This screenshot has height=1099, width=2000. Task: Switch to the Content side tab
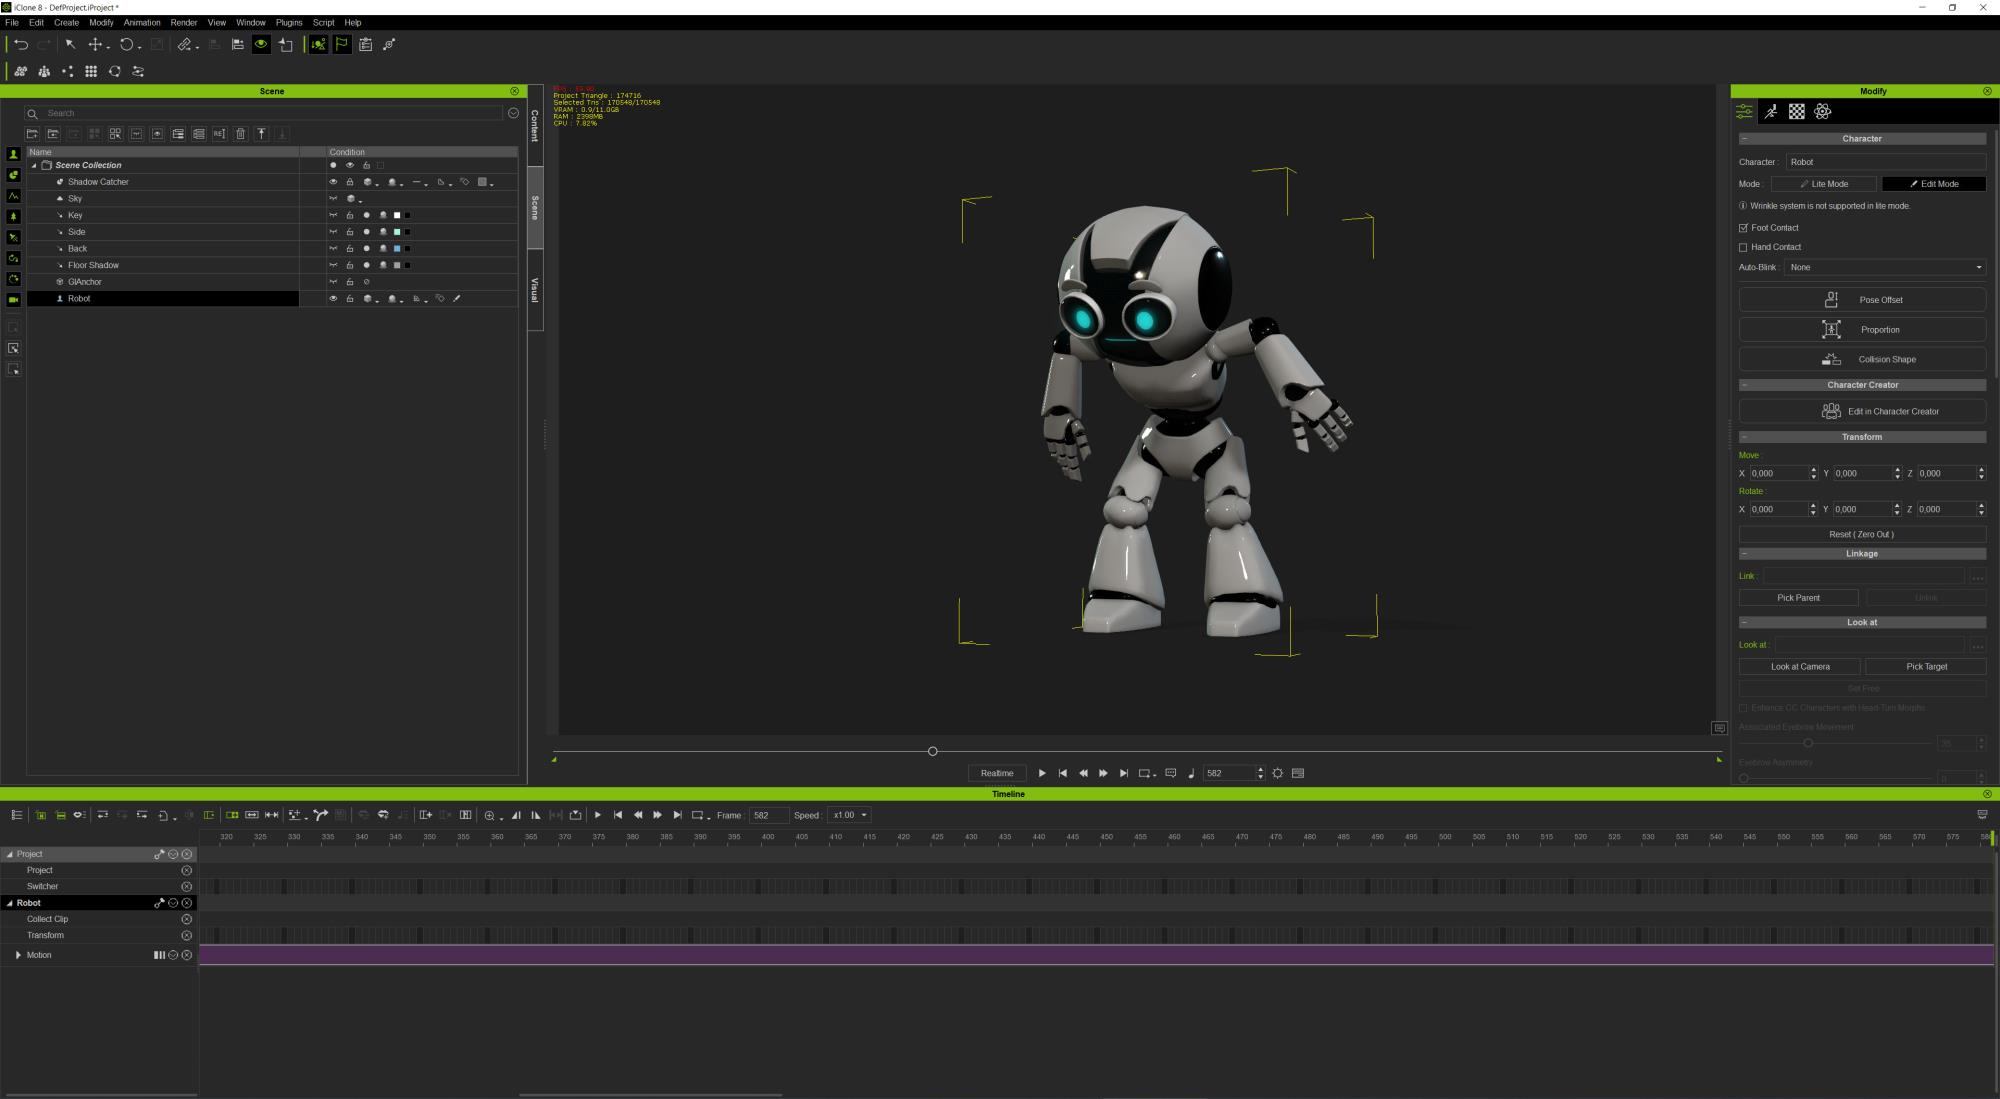pos(535,126)
